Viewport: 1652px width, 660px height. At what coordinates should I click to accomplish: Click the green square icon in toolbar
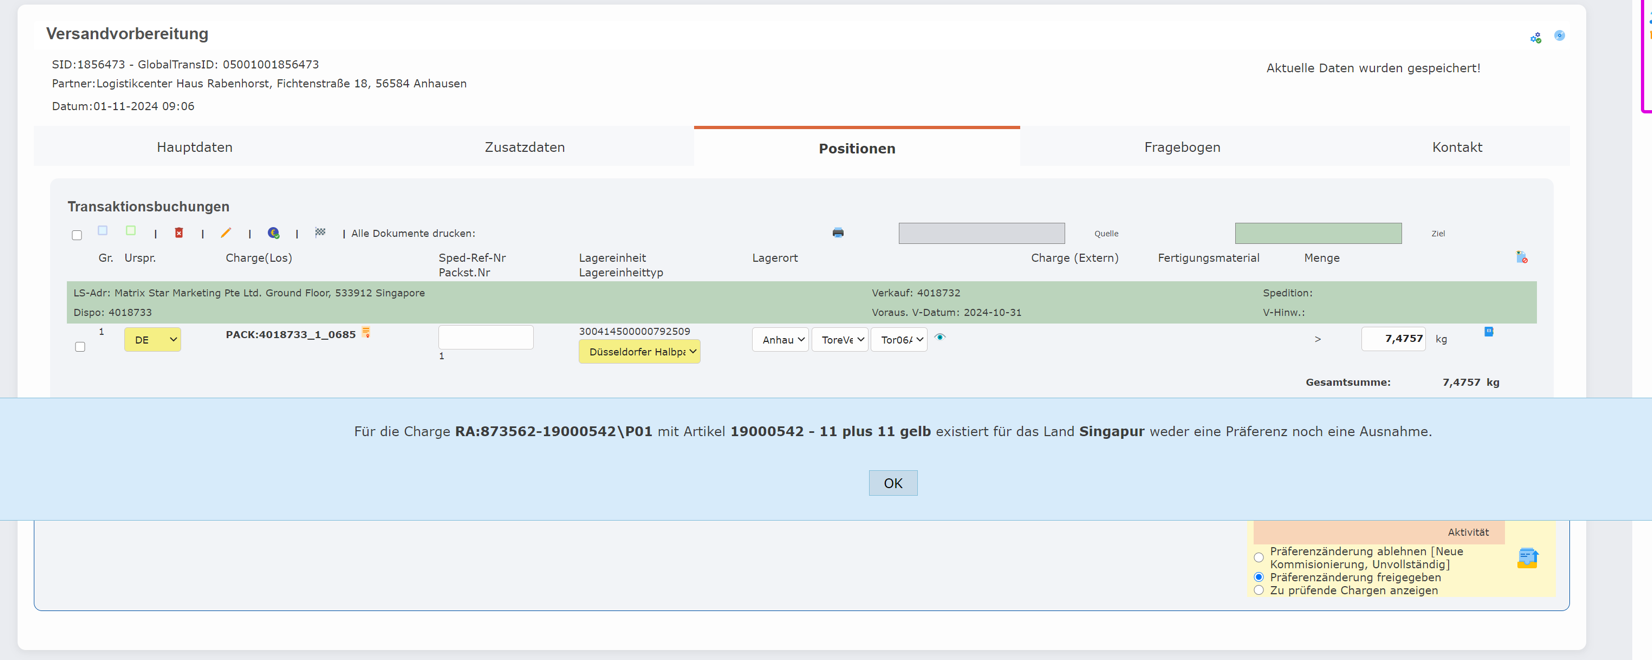tap(131, 231)
